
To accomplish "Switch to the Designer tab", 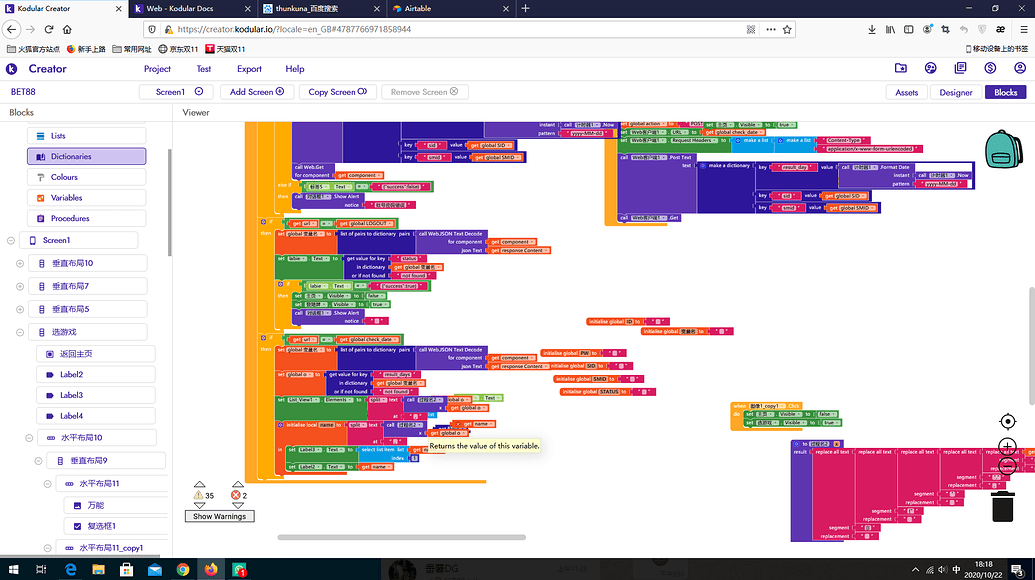I will tap(956, 92).
